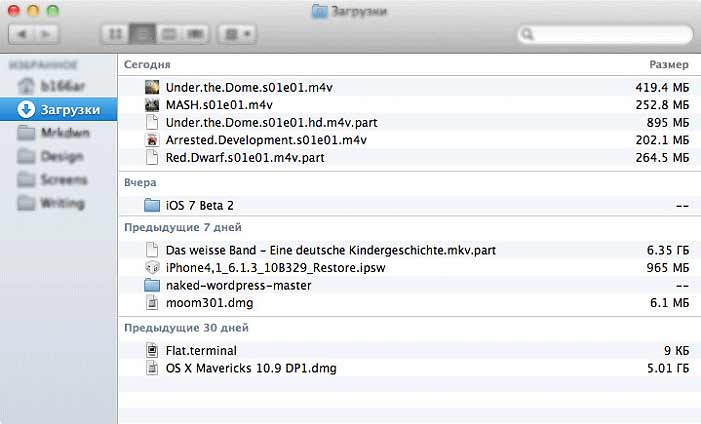The width and height of the screenshot is (701, 424).
Task: Click OS X Mavericks dmg icon
Action: [x=152, y=368]
